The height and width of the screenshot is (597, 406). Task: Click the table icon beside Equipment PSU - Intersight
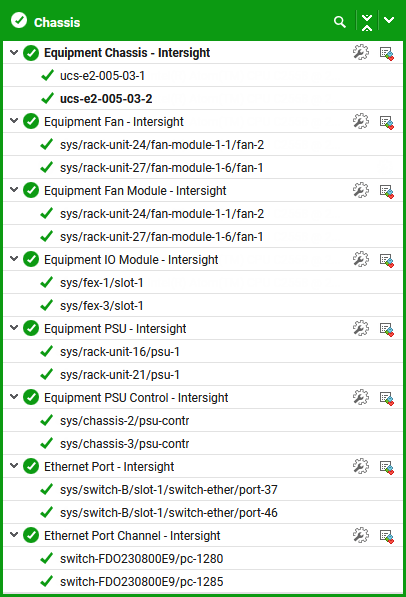(x=387, y=329)
